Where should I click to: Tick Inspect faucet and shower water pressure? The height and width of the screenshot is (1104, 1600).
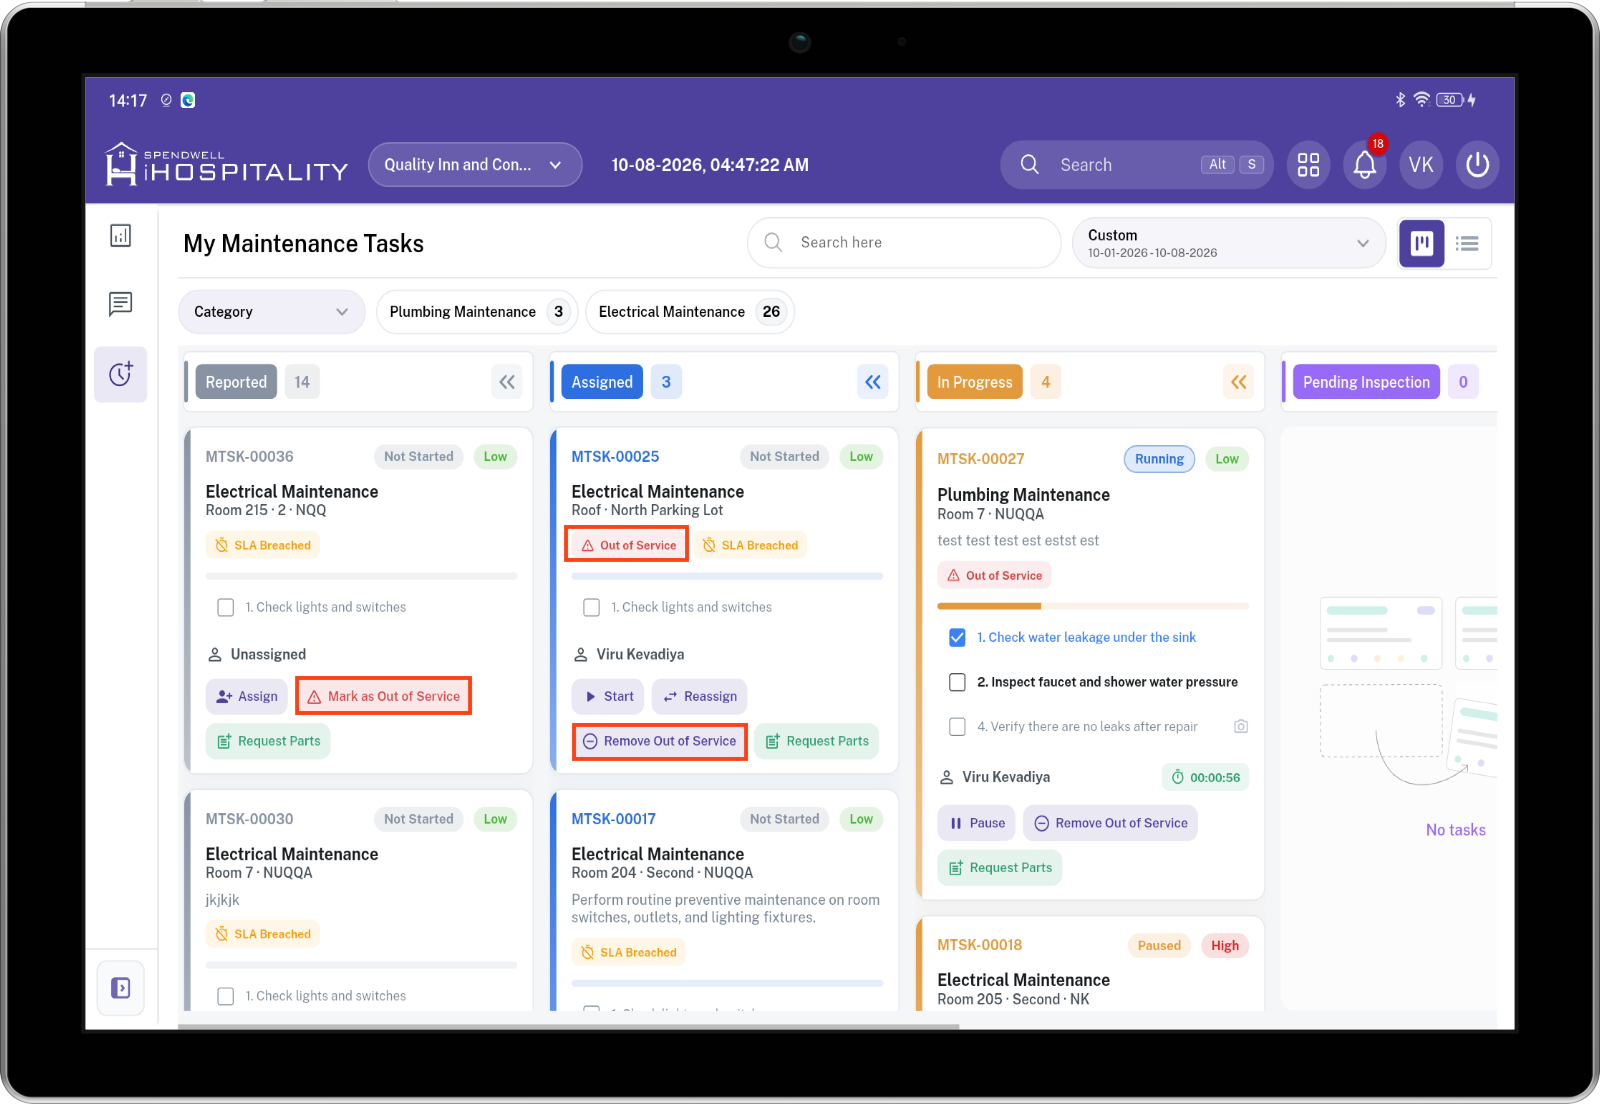coord(957,682)
